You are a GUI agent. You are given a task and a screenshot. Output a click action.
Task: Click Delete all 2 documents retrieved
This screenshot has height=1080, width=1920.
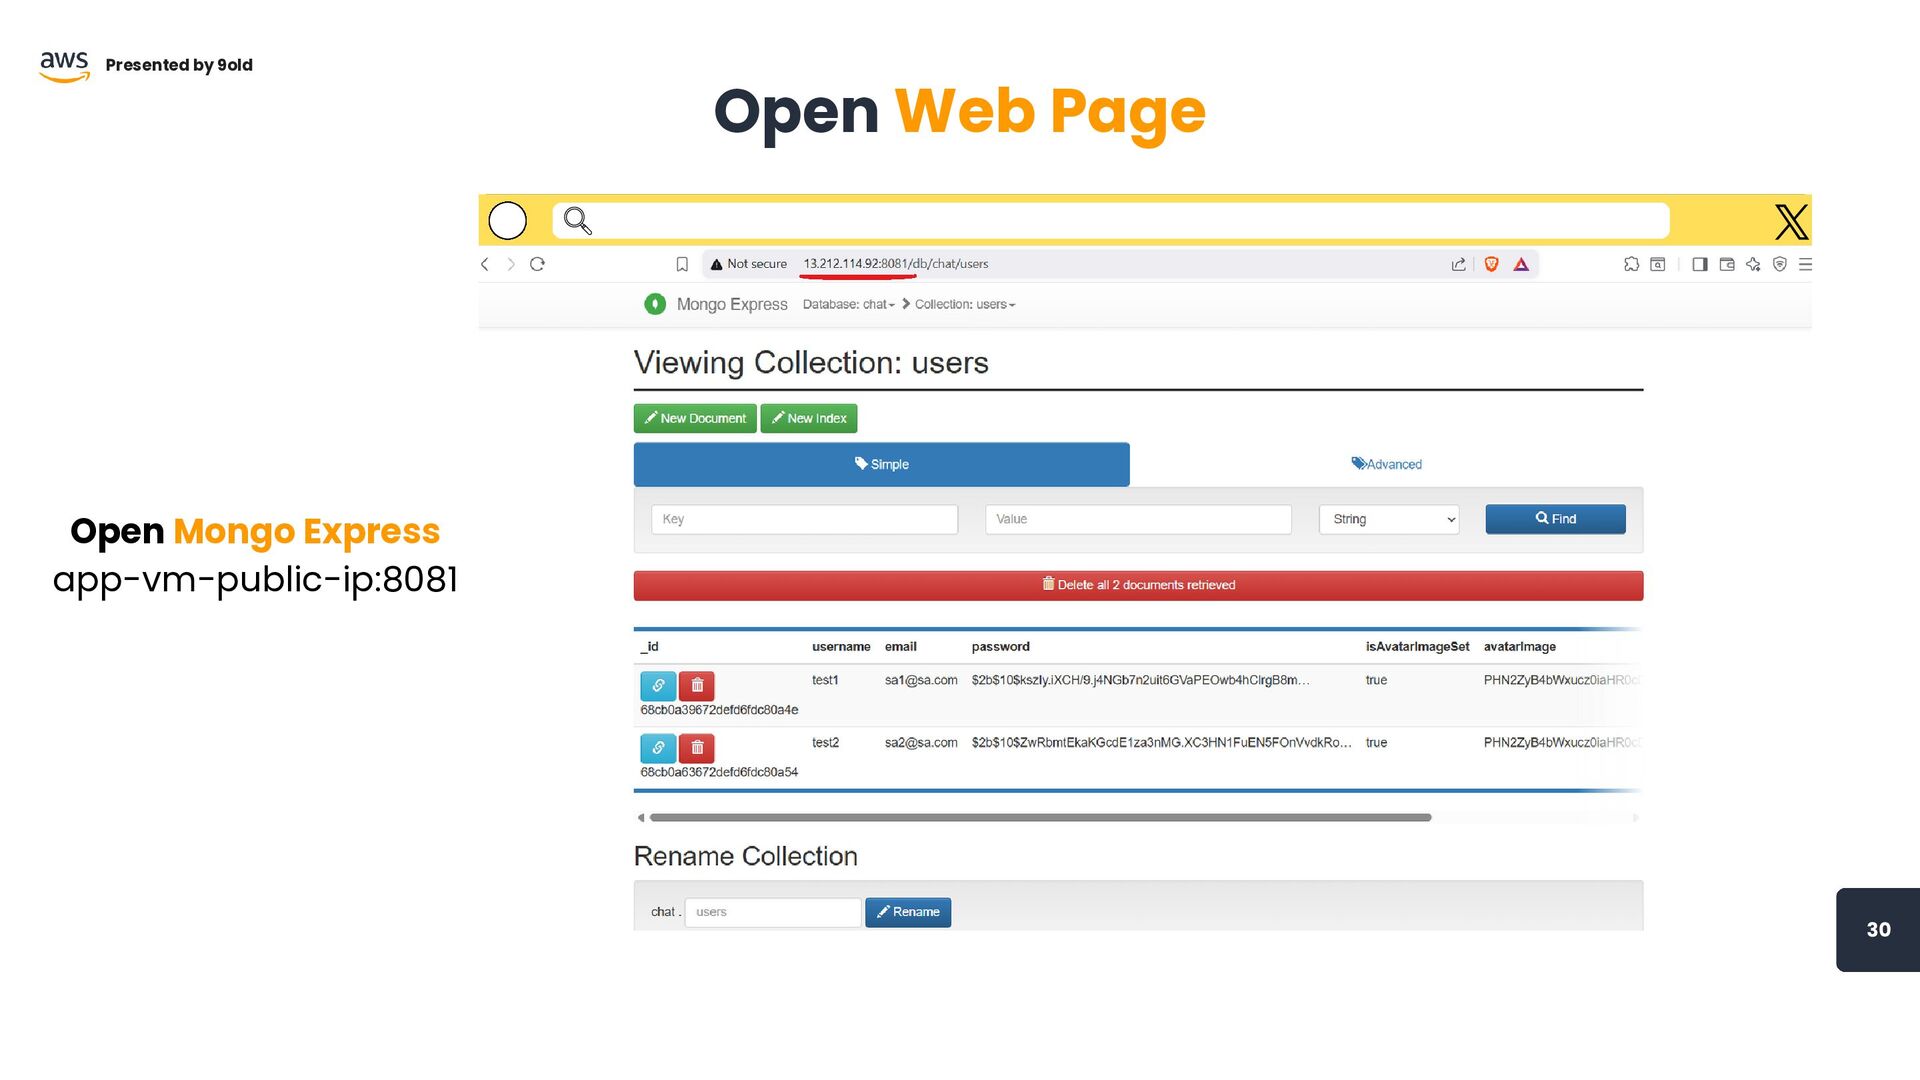pyautogui.click(x=1138, y=585)
